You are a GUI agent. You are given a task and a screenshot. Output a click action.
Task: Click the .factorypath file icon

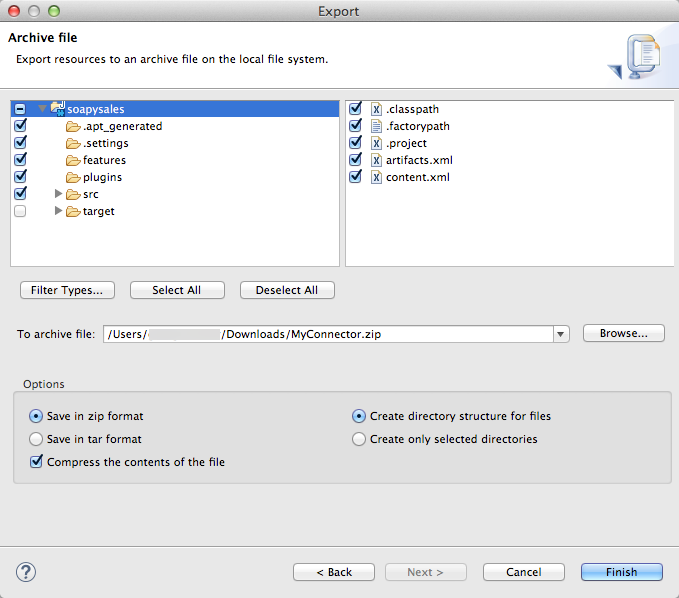376,126
